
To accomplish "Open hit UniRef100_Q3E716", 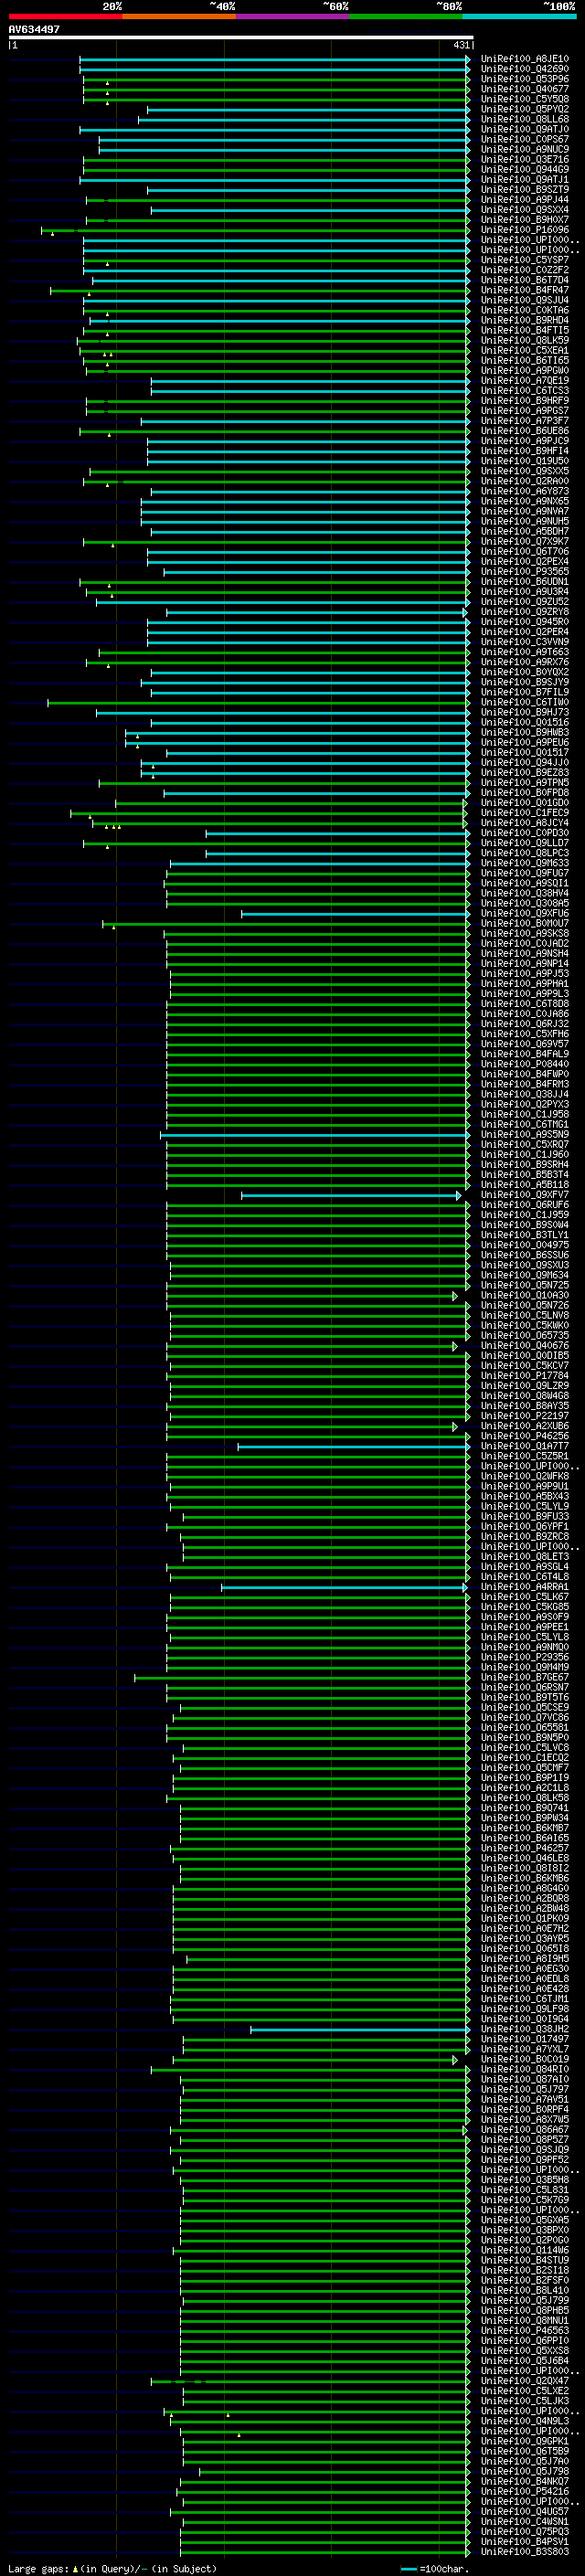I will (x=525, y=159).
